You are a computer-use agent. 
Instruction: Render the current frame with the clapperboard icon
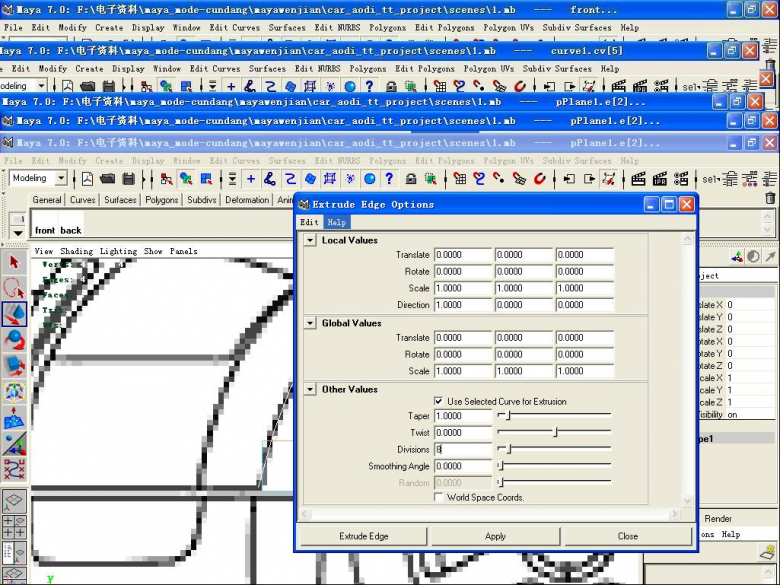coord(638,179)
